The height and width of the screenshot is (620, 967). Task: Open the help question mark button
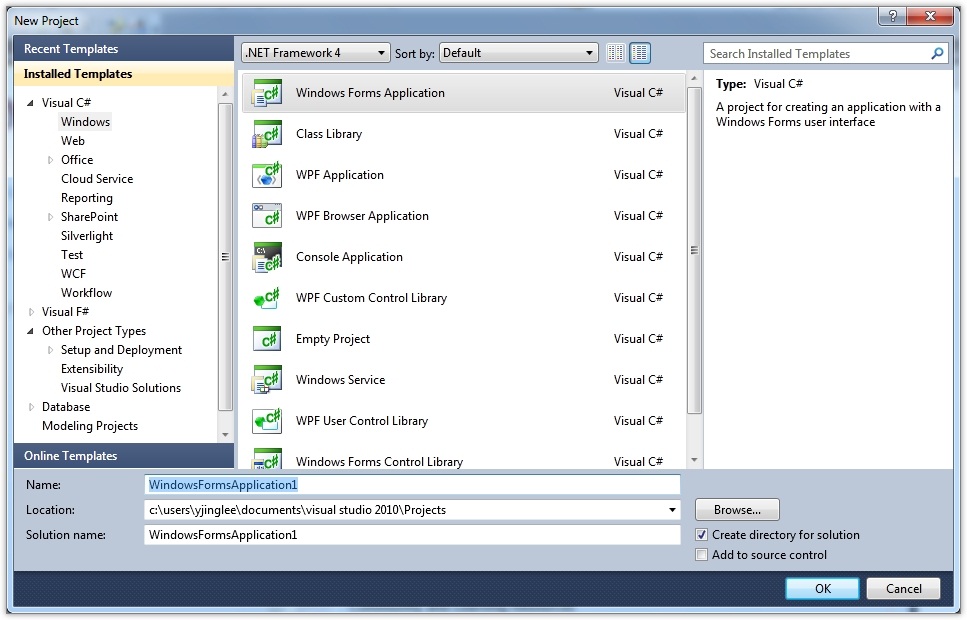pos(892,16)
